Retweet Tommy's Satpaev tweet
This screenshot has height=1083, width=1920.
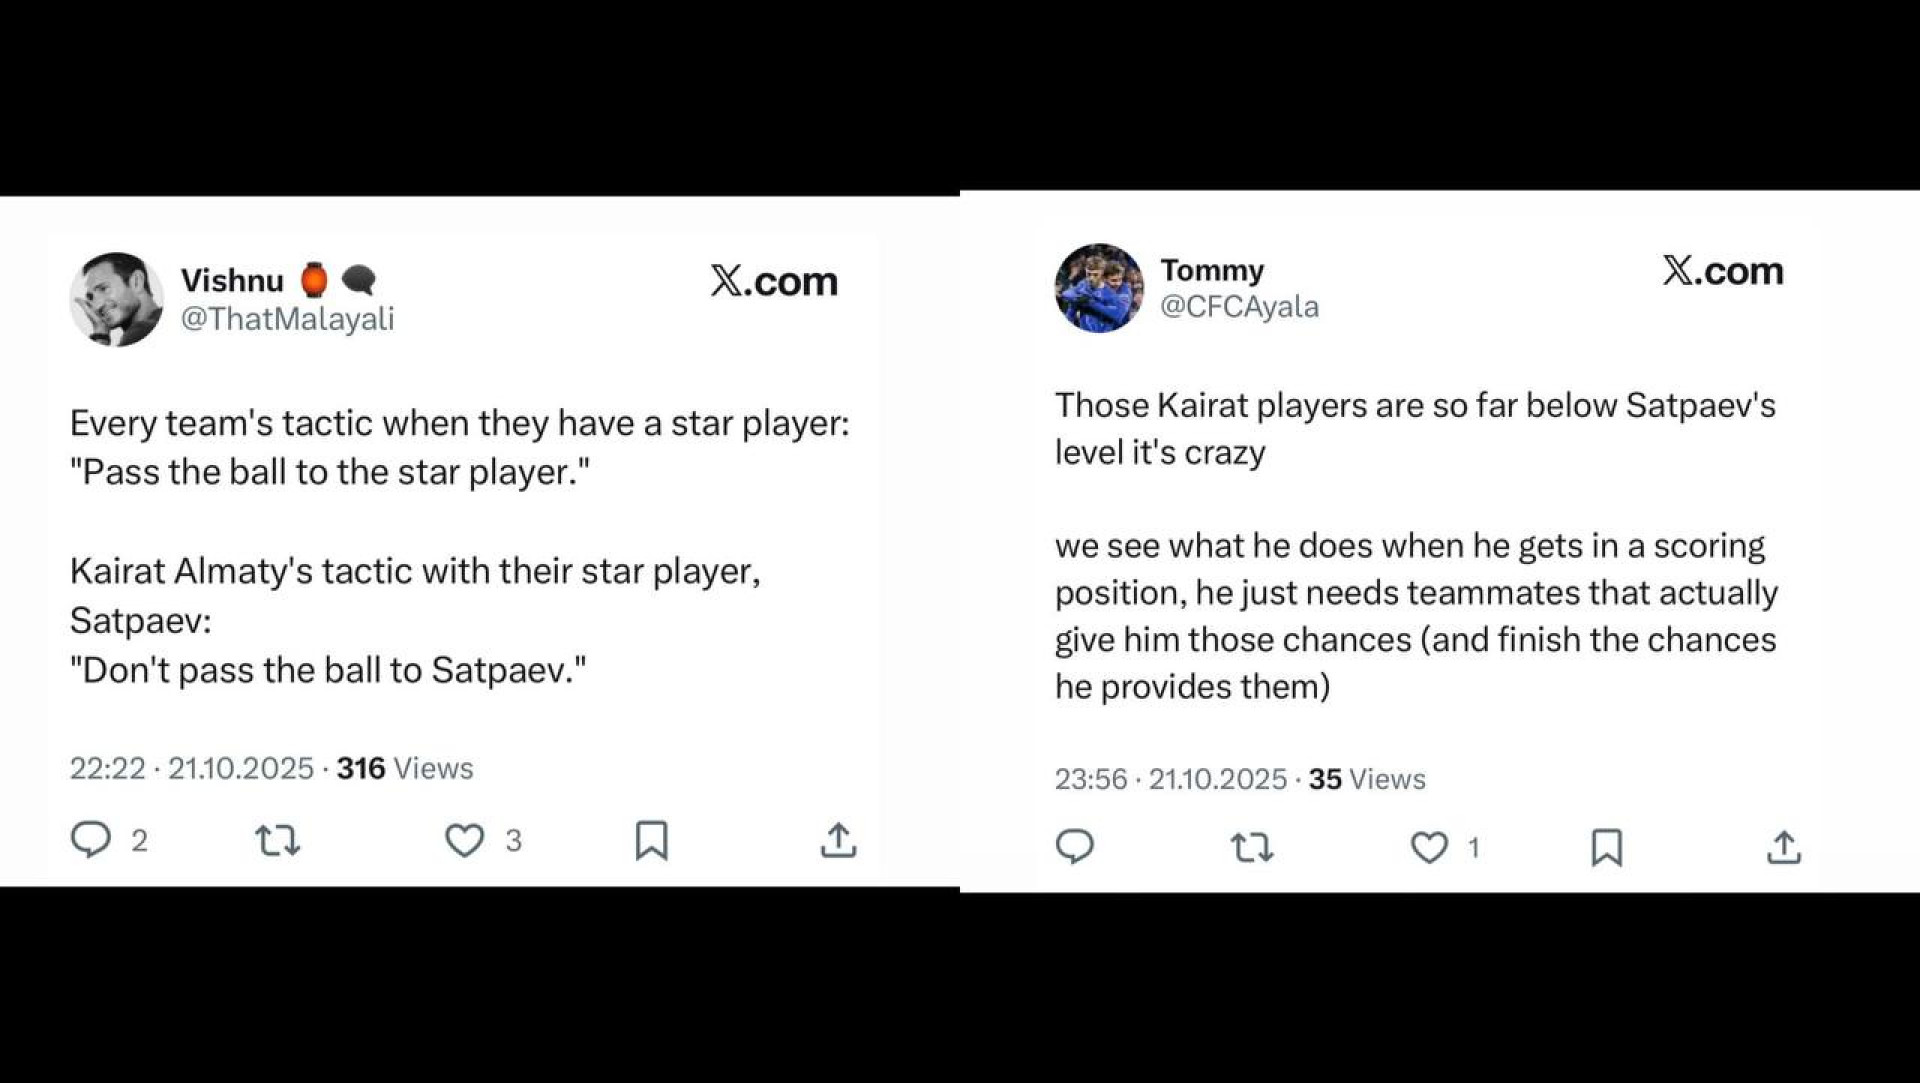tap(1251, 848)
